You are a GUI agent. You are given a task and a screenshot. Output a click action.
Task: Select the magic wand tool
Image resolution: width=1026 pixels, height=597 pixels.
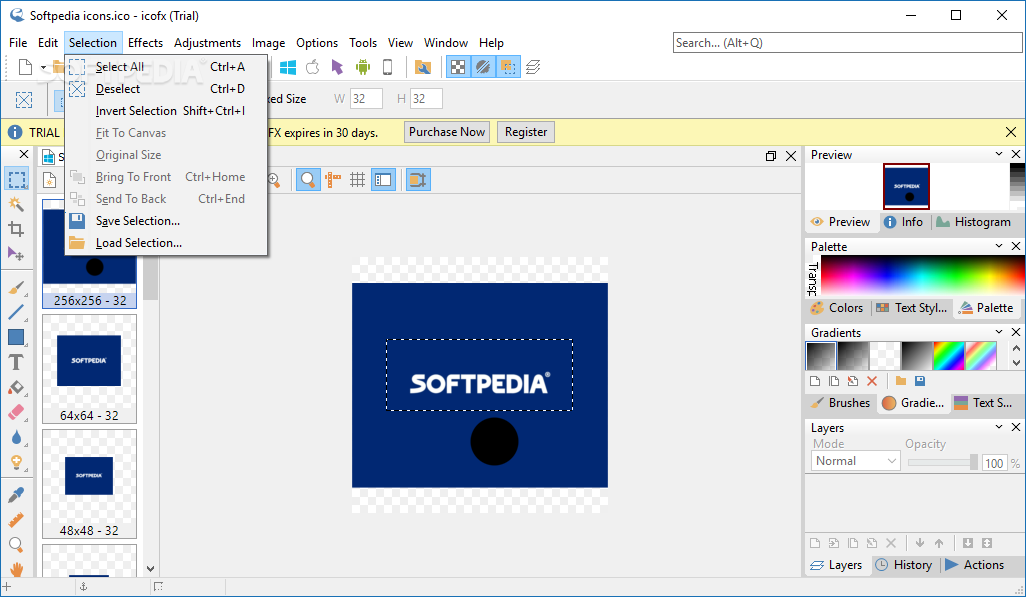[x=16, y=204]
